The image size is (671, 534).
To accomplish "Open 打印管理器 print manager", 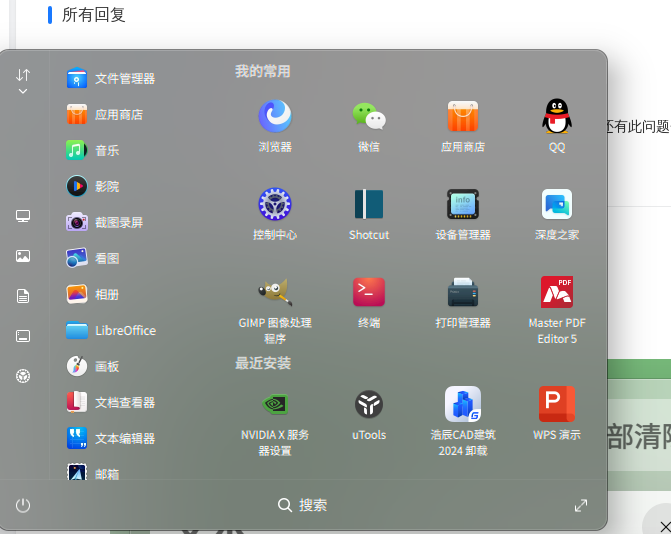I will point(463,302).
